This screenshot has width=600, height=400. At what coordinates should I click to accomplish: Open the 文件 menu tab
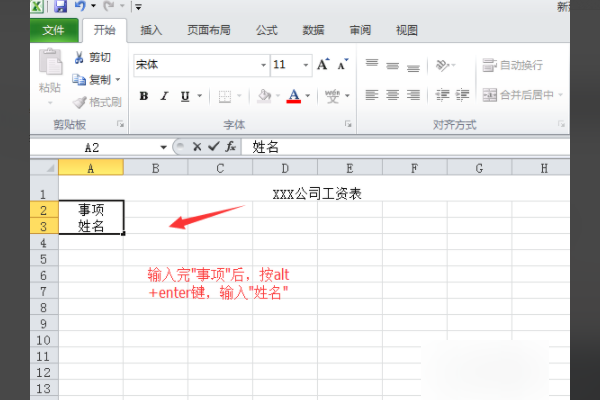(x=54, y=30)
